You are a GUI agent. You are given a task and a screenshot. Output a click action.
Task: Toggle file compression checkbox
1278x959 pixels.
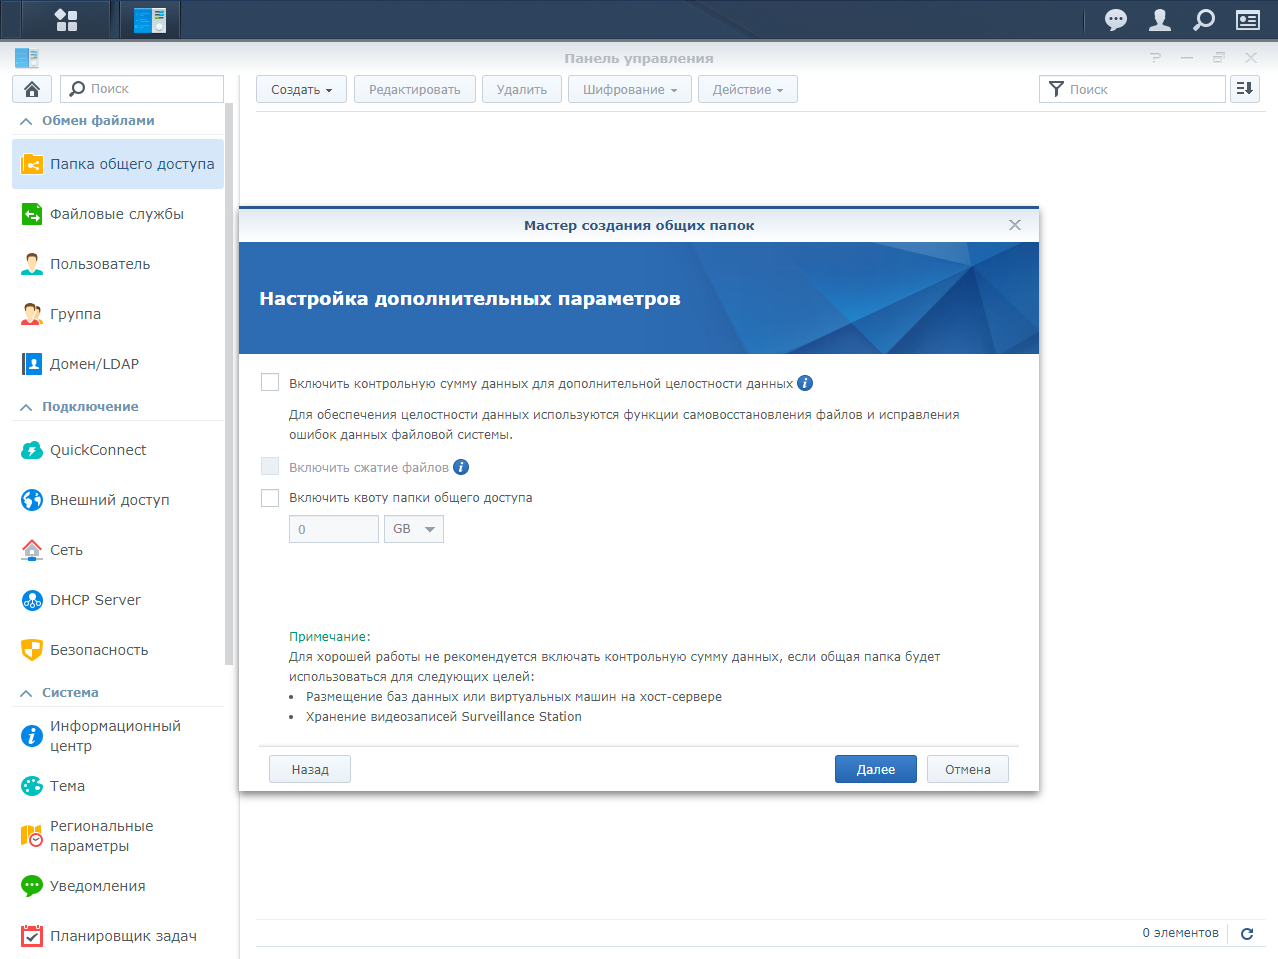[x=270, y=466]
